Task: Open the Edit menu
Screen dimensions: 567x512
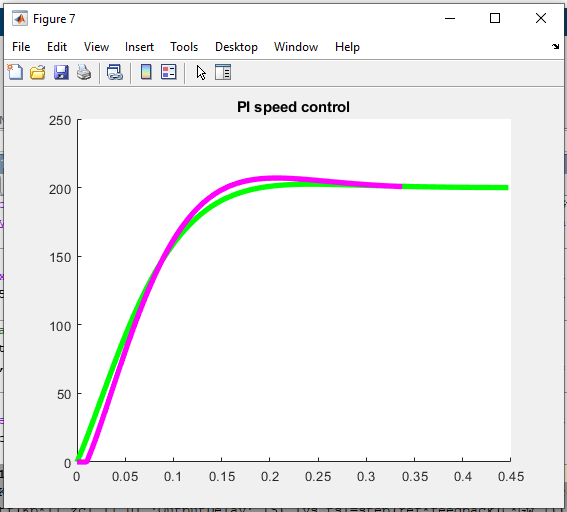Action: tap(57, 47)
